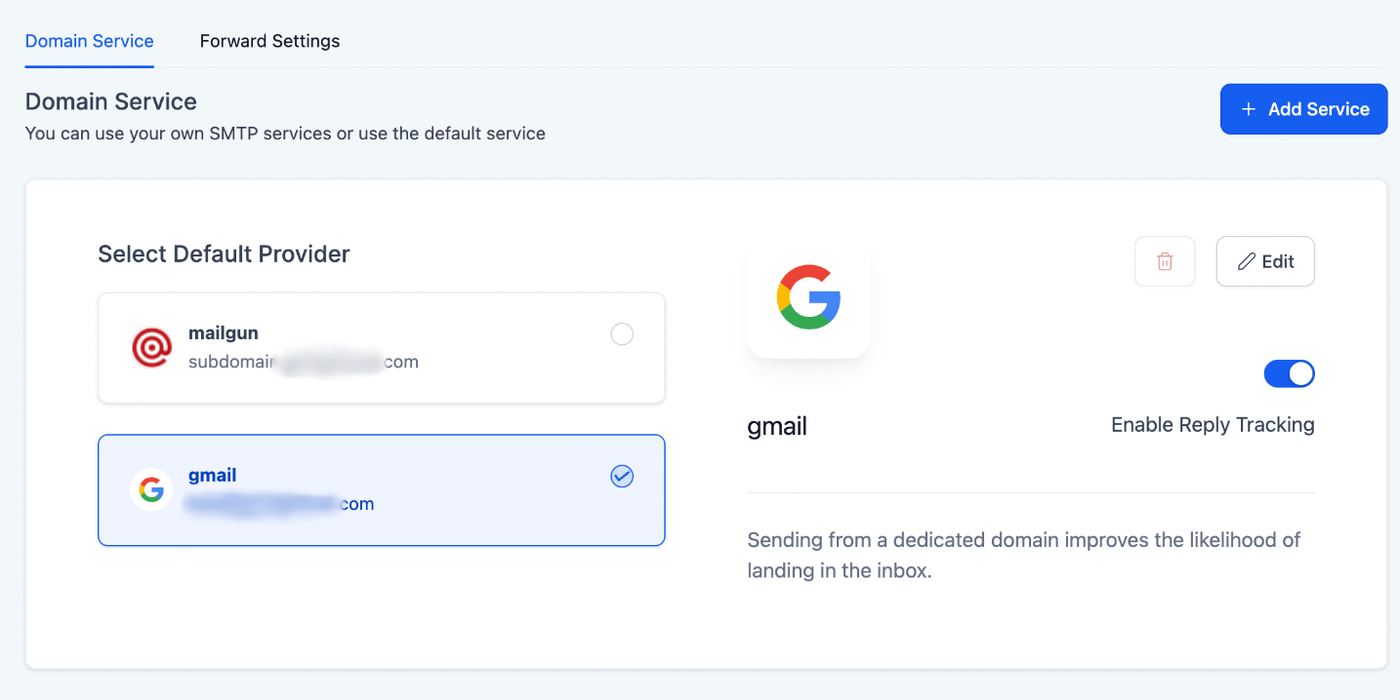Select the mailgun radio button
Image resolution: width=1400 pixels, height=700 pixels.
point(622,334)
